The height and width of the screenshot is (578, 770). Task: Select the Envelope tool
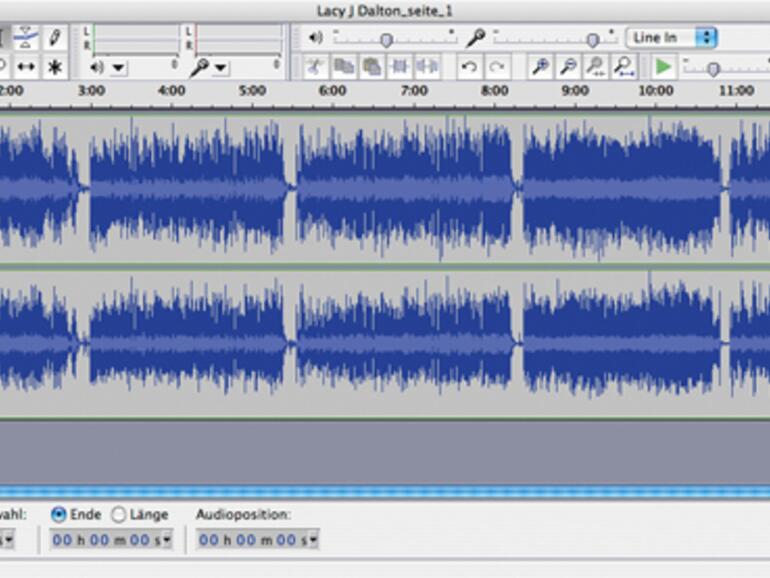[26, 38]
